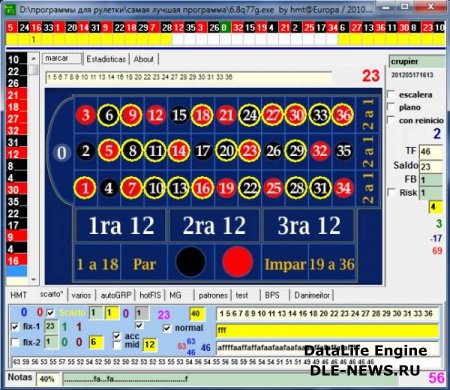The width and height of the screenshot is (450, 390).
Task: Click the red circle bet on the table
Action: (x=237, y=262)
